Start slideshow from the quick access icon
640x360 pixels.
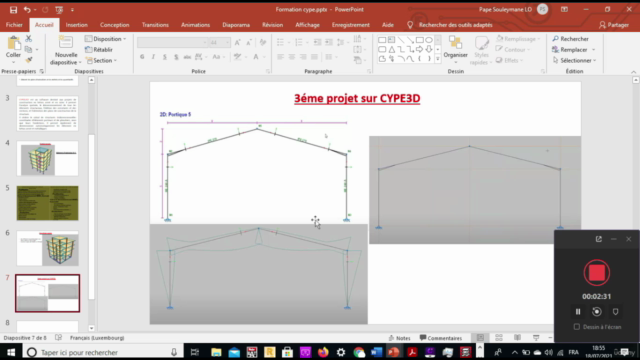59,9
